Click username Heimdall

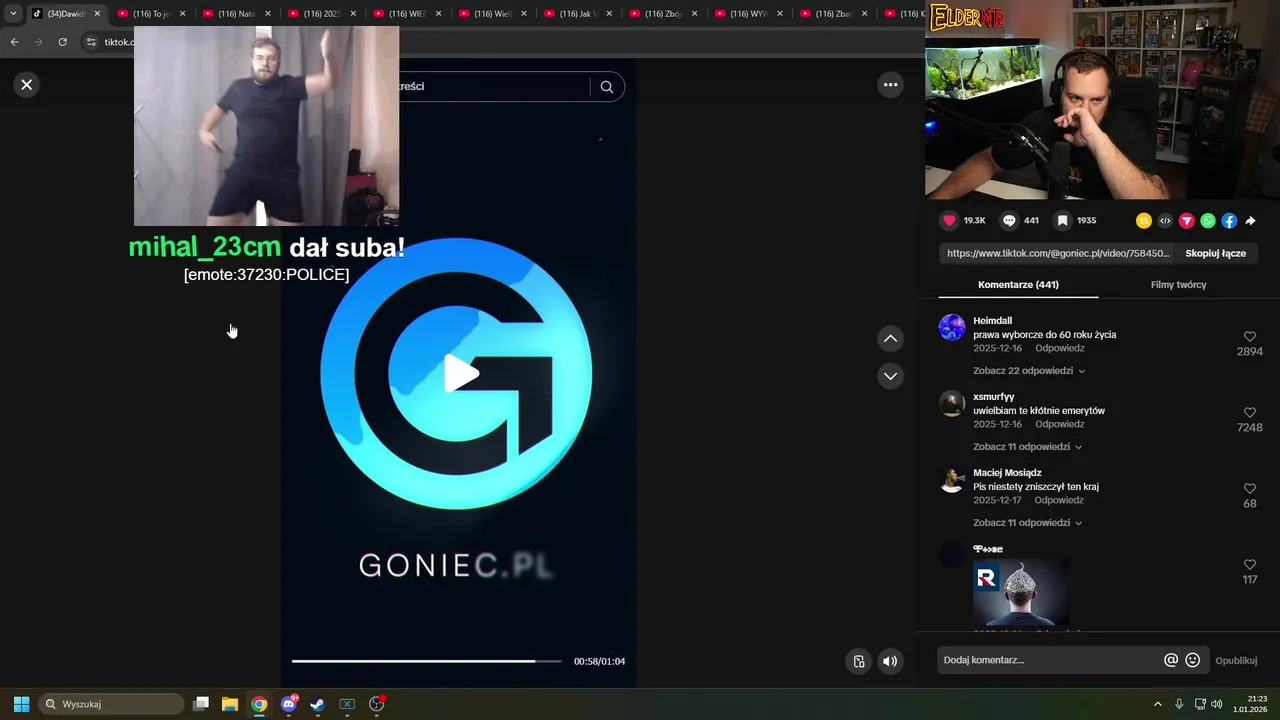click(992, 321)
